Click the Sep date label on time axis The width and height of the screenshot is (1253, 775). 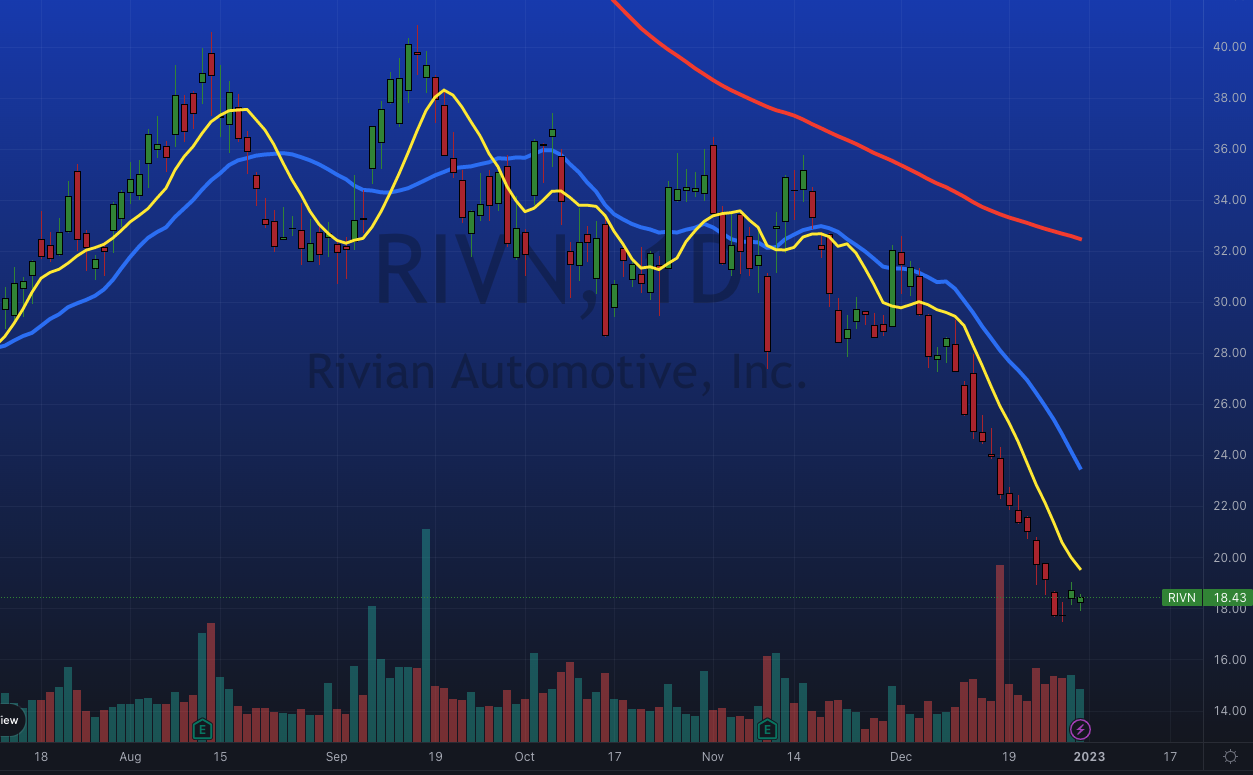336,757
